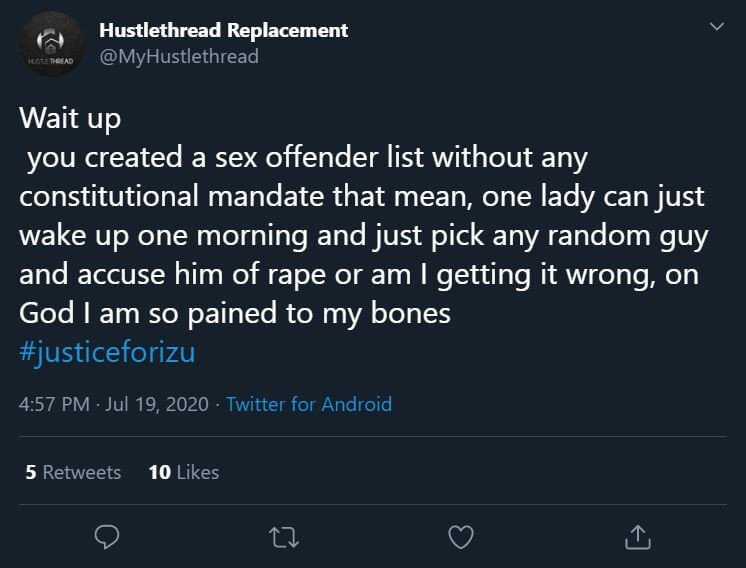
Task: Click the Hustle Thread logo text in avatar
Action: 51,61
